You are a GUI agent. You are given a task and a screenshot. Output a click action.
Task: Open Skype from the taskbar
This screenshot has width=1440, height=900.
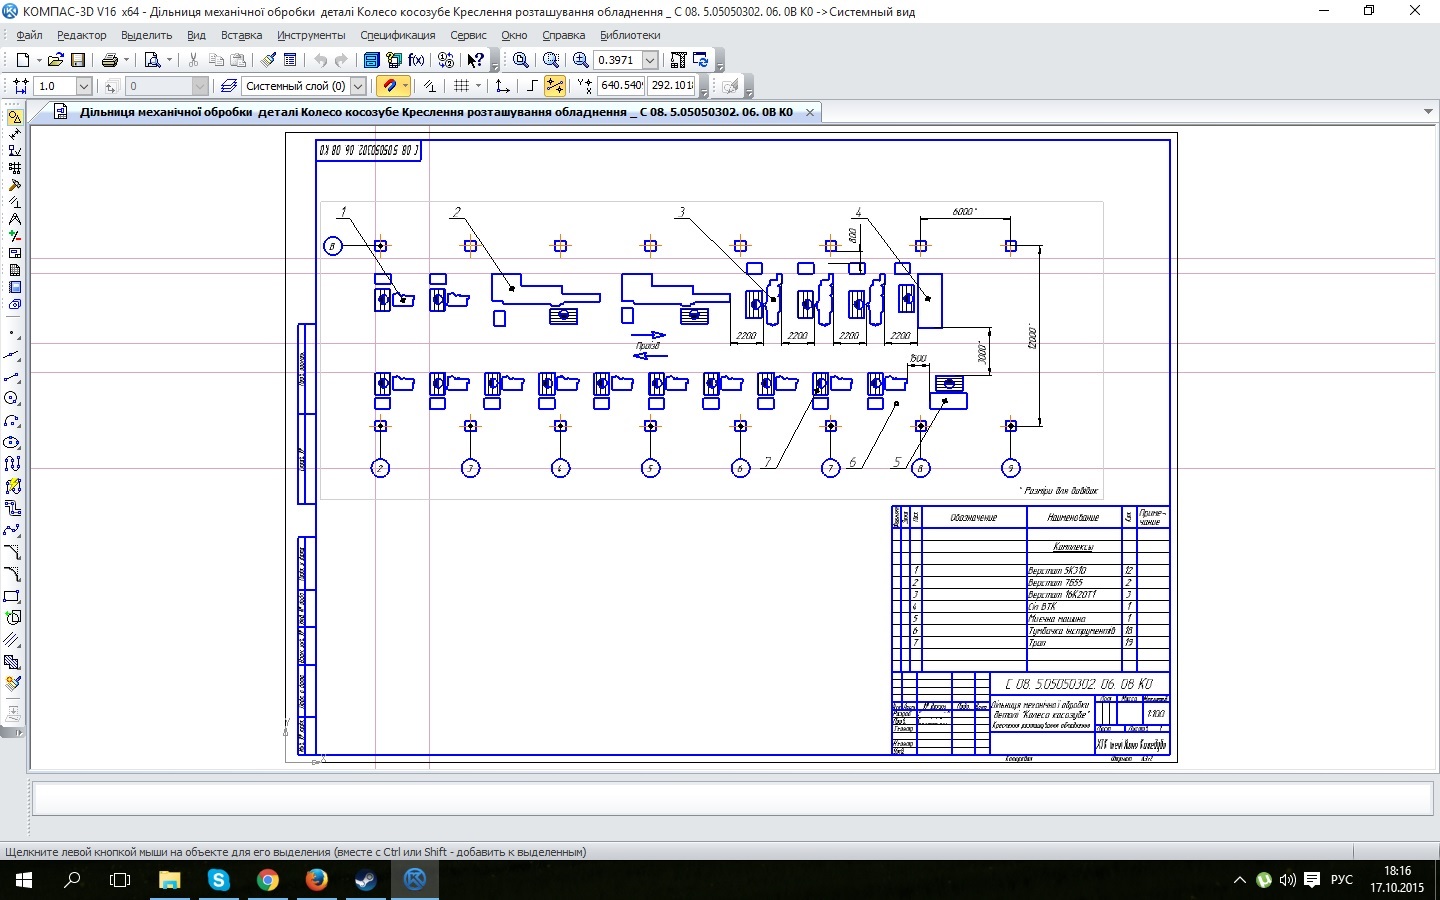coord(218,880)
